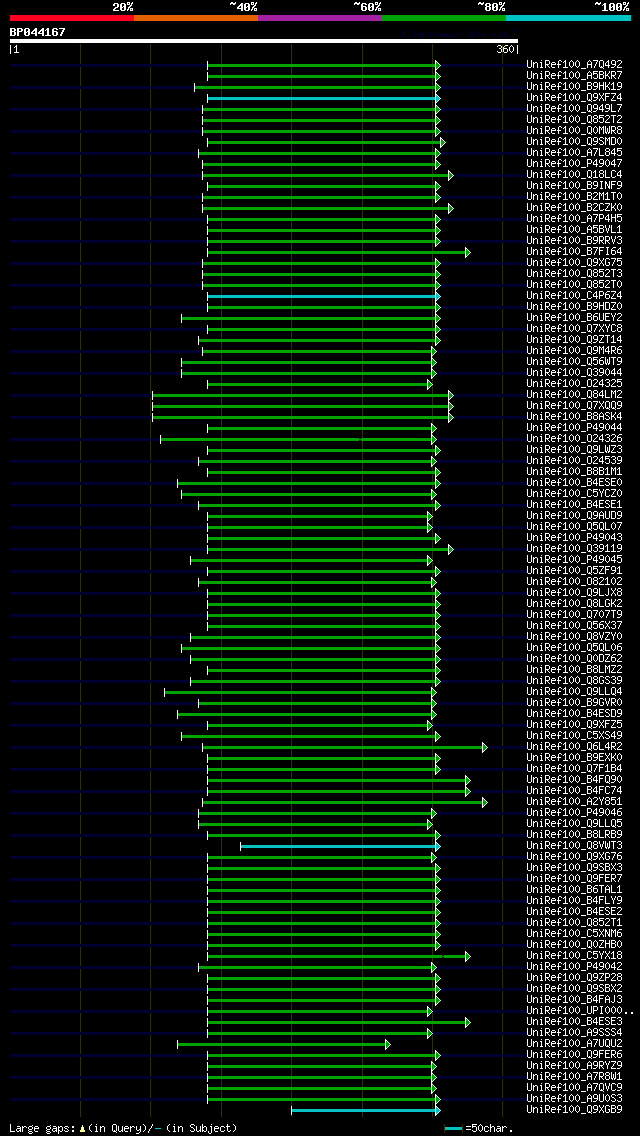Viewport: 640px width, 1136px height.
Task: Click the cyan ~100% color segment
Action: (x=568, y=17)
